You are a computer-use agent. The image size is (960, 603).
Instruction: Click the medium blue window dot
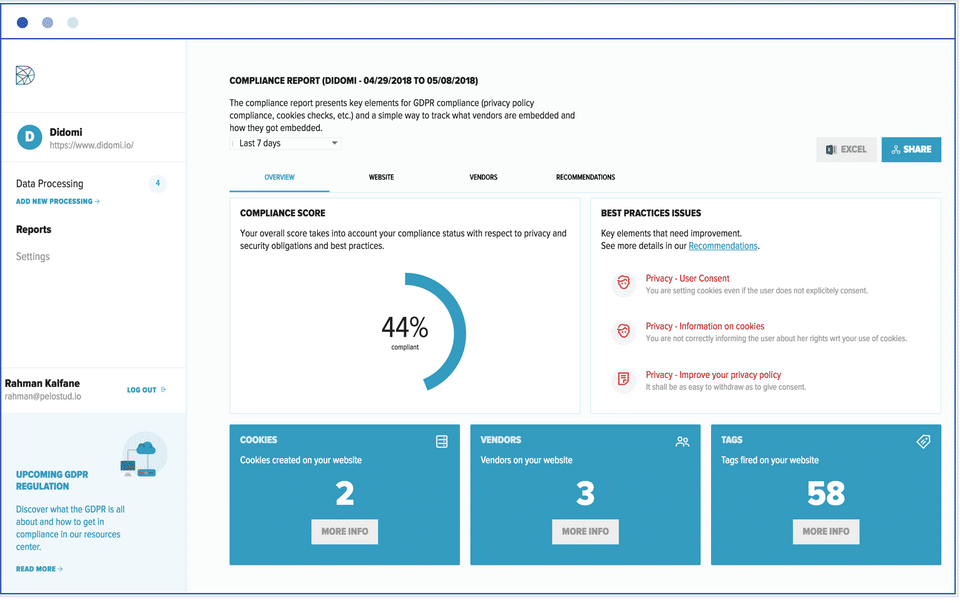(x=48, y=23)
